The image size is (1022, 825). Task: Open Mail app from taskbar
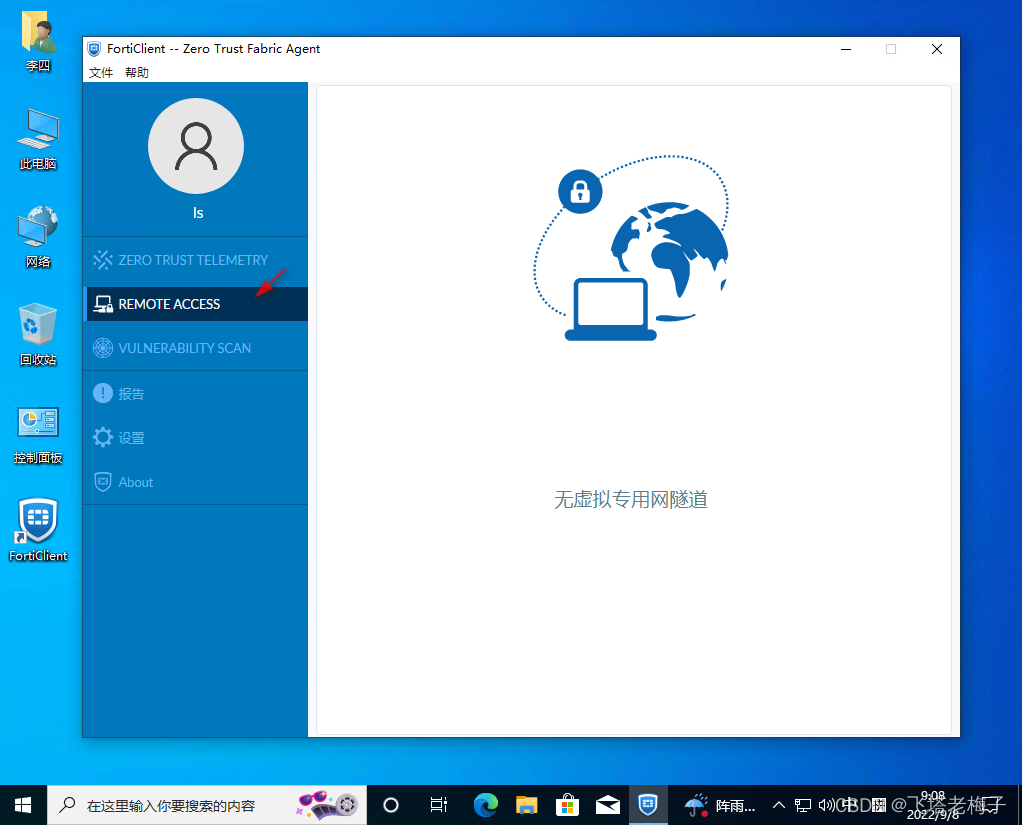tap(607, 805)
